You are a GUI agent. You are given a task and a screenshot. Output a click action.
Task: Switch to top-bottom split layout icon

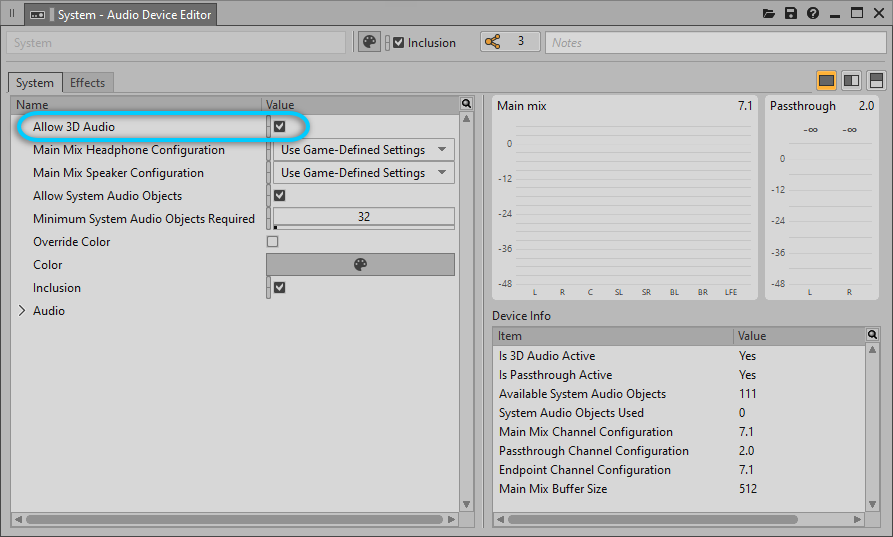pyautogui.click(x=876, y=80)
